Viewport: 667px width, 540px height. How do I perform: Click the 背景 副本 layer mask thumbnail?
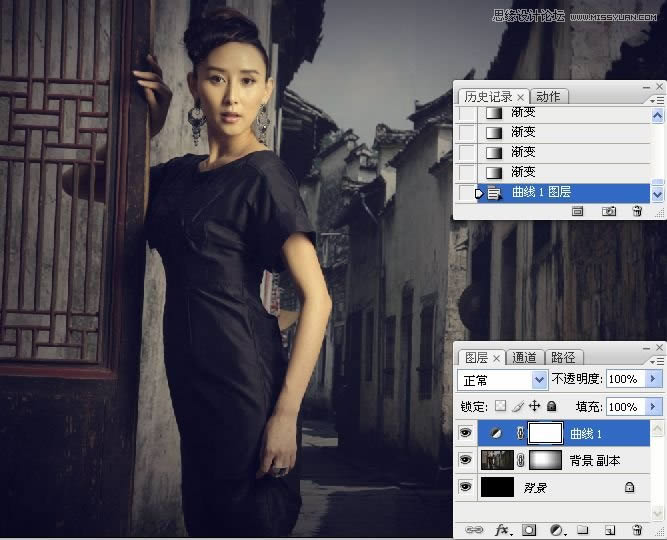click(545, 460)
